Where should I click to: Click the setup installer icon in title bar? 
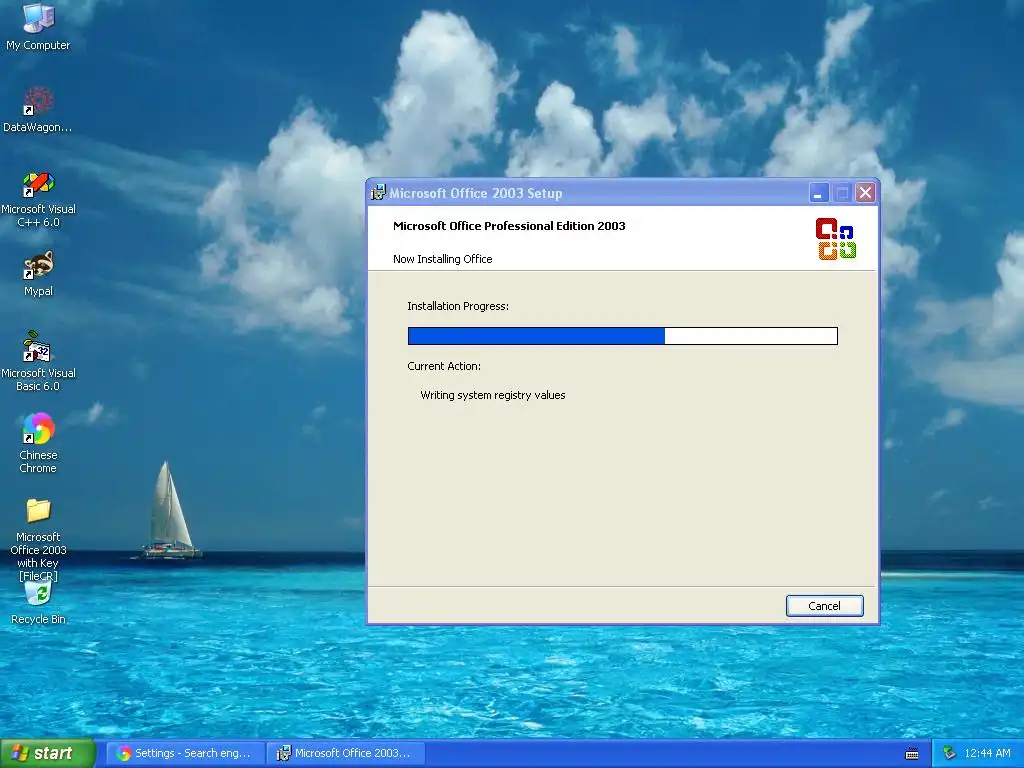click(378, 193)
